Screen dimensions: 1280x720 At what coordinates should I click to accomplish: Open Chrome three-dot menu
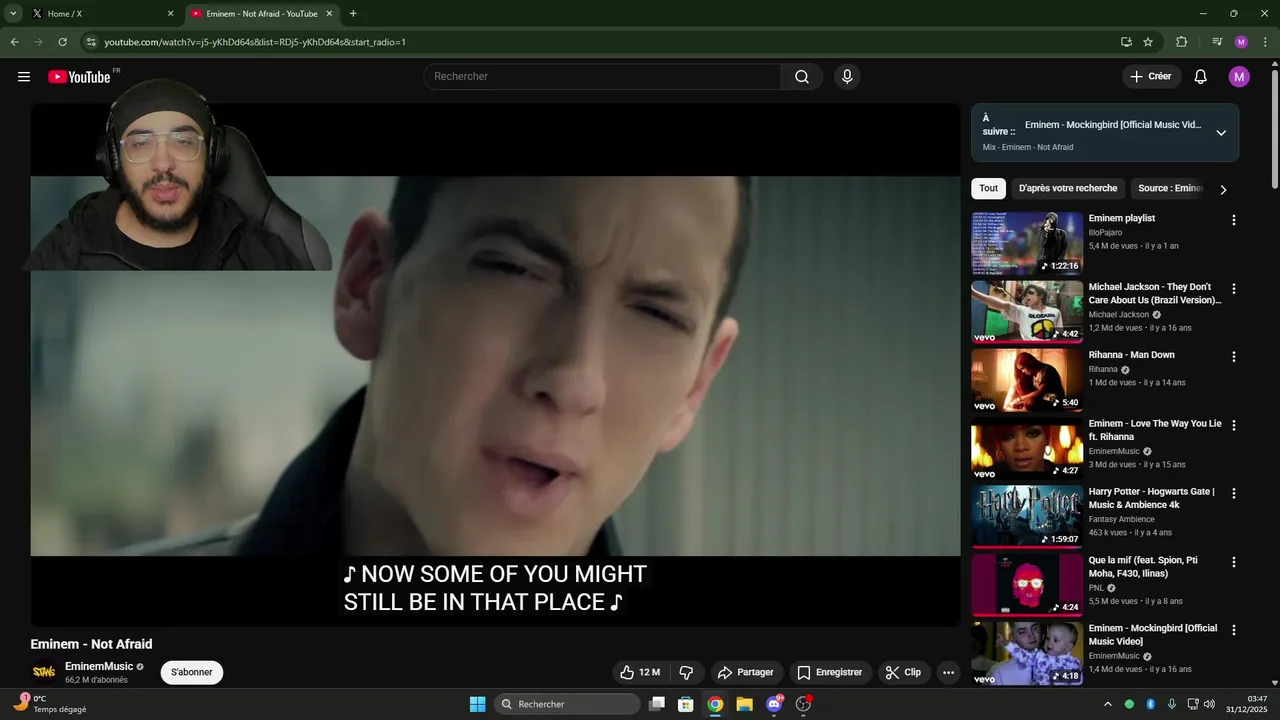point(1265,42)
